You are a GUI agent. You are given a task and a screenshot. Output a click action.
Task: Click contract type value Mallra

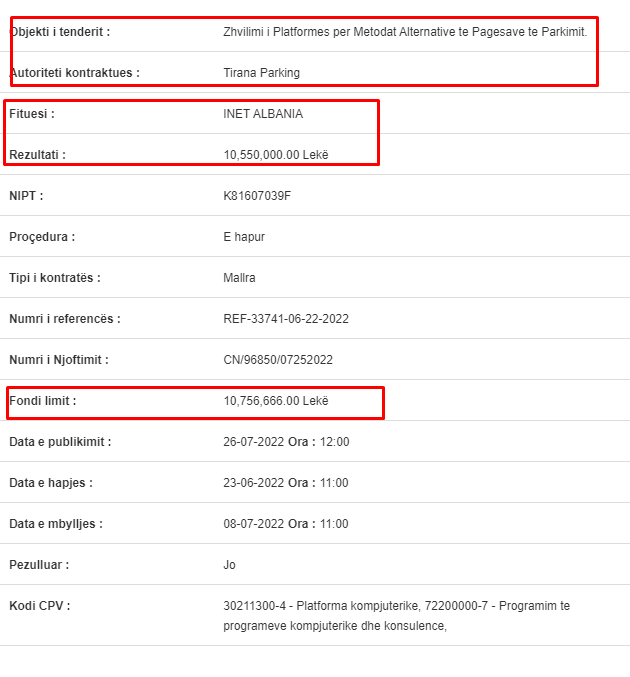coord(239,278)
